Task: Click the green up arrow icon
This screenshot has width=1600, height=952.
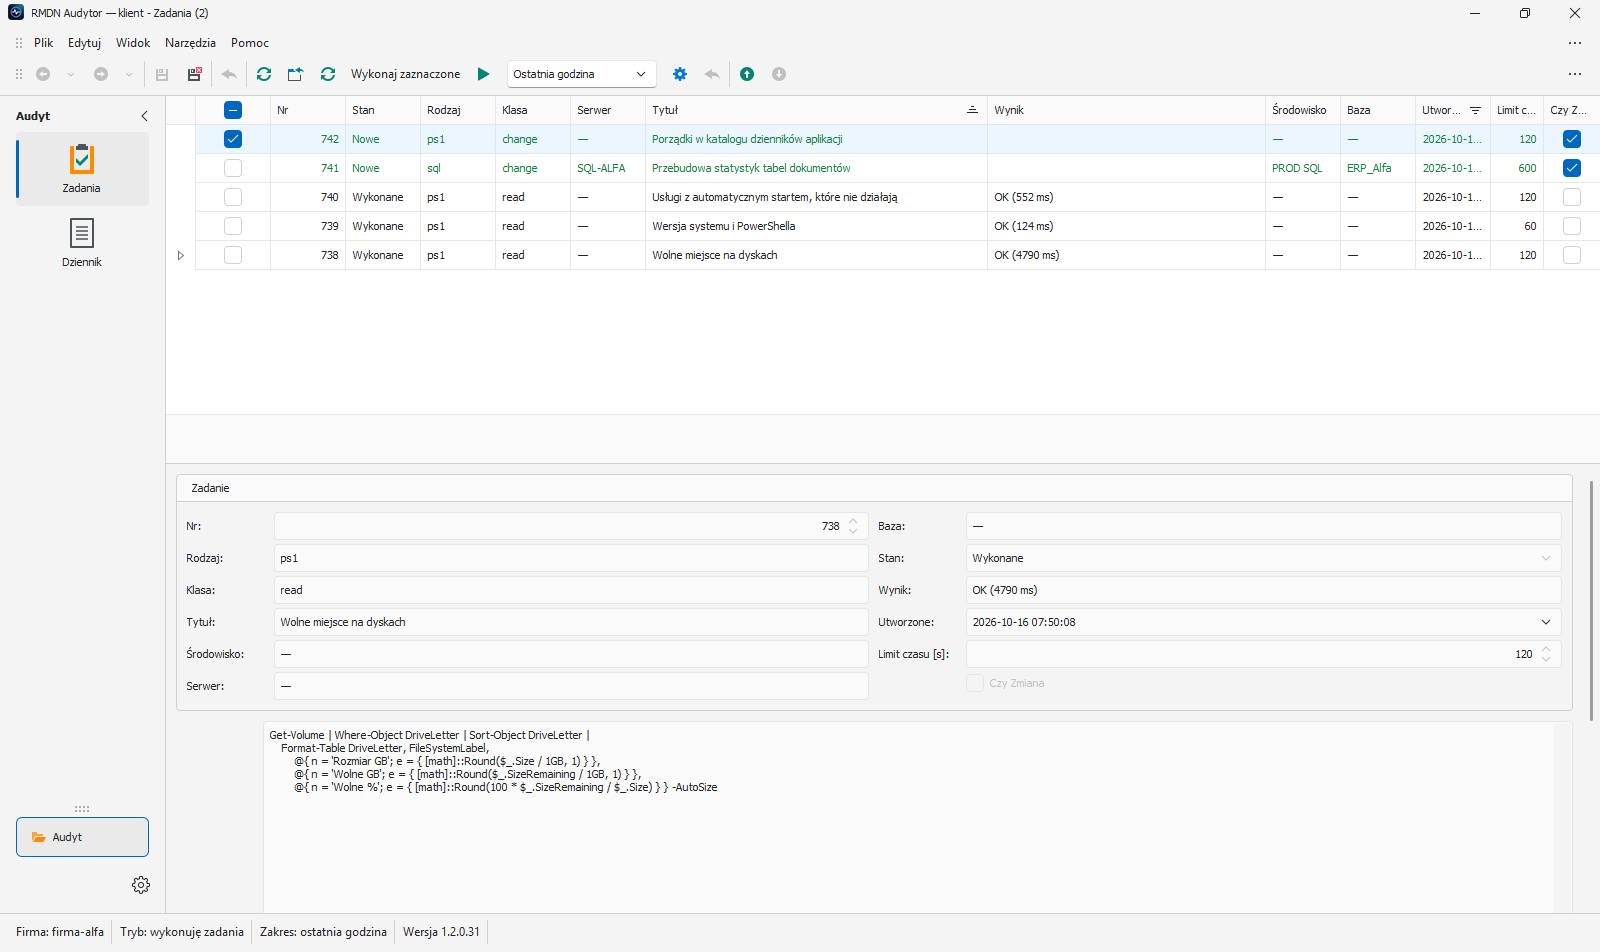Action: (x=747, y=74)
